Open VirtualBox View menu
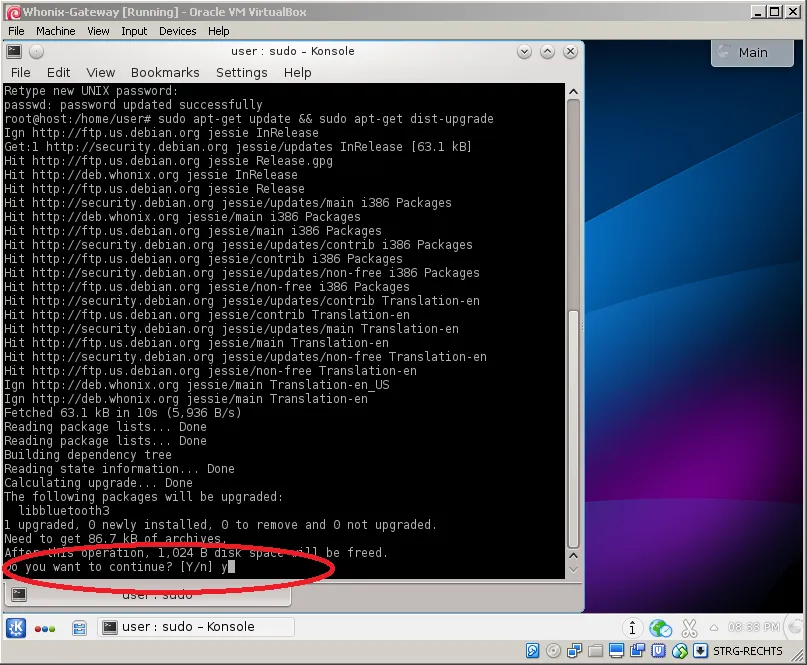807x665 pixels. tap(98, 31)
